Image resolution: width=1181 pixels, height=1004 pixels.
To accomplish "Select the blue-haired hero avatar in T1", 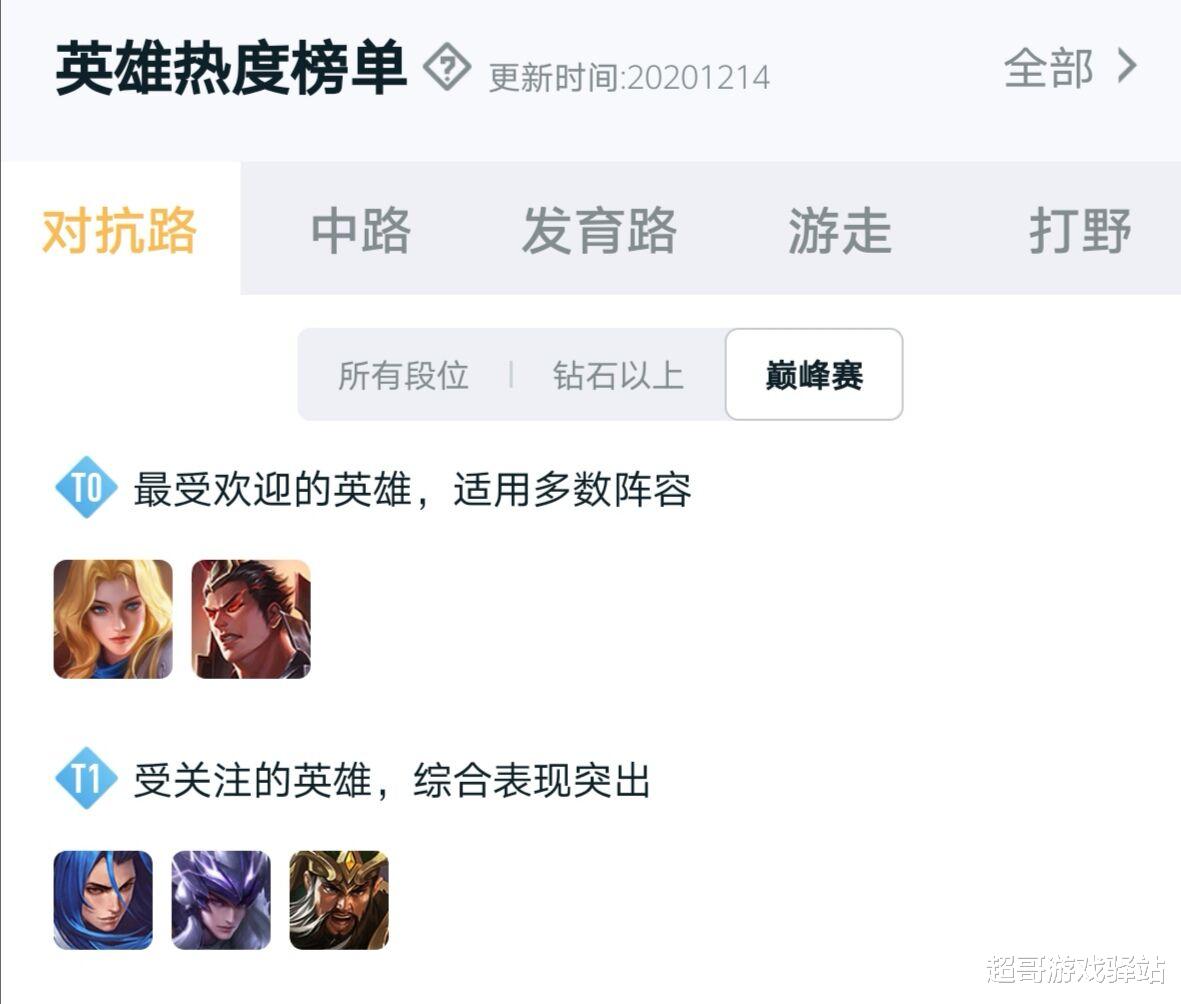I will [x=103, y=900].
